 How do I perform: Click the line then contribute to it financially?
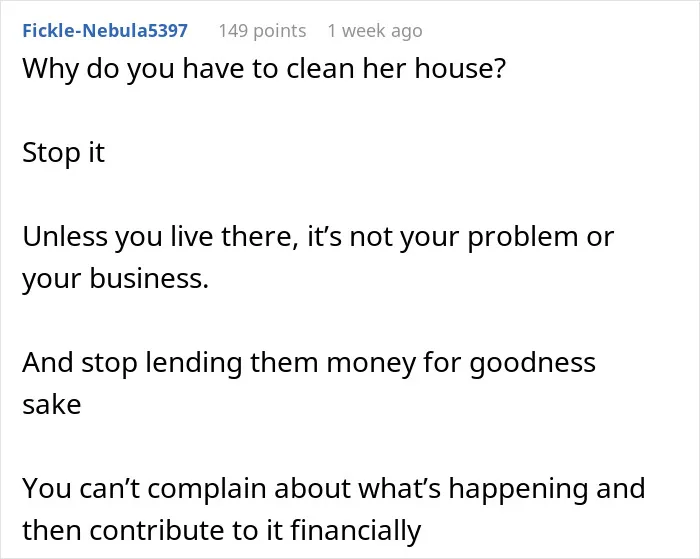[222, 531]
